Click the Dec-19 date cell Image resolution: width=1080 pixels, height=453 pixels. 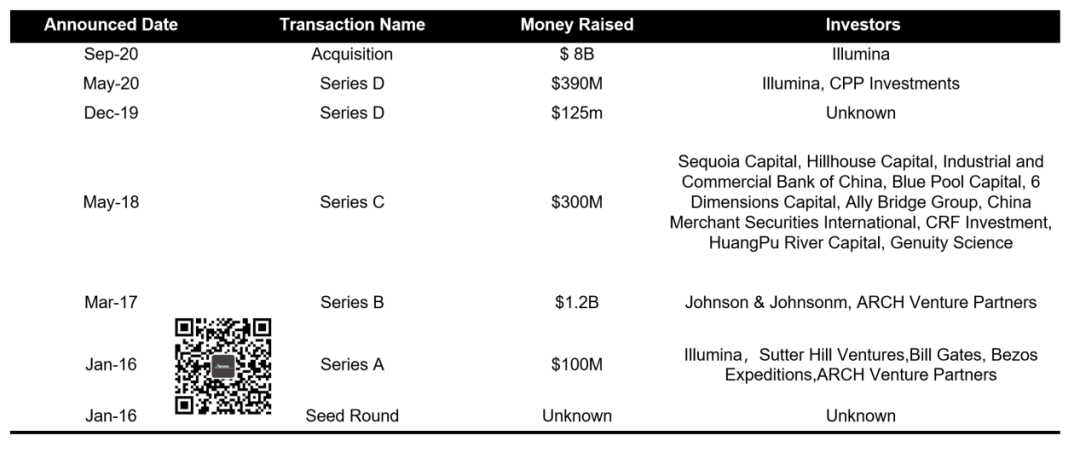click(x=111, y=113)
